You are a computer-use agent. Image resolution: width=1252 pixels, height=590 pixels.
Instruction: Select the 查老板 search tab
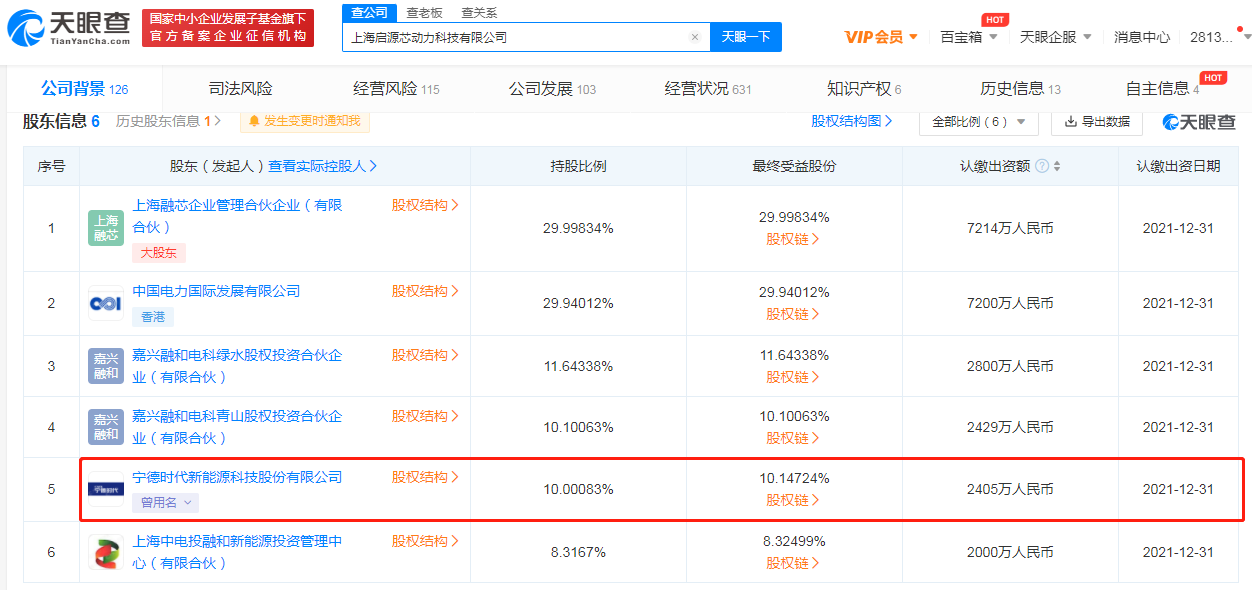coord(424,13)
